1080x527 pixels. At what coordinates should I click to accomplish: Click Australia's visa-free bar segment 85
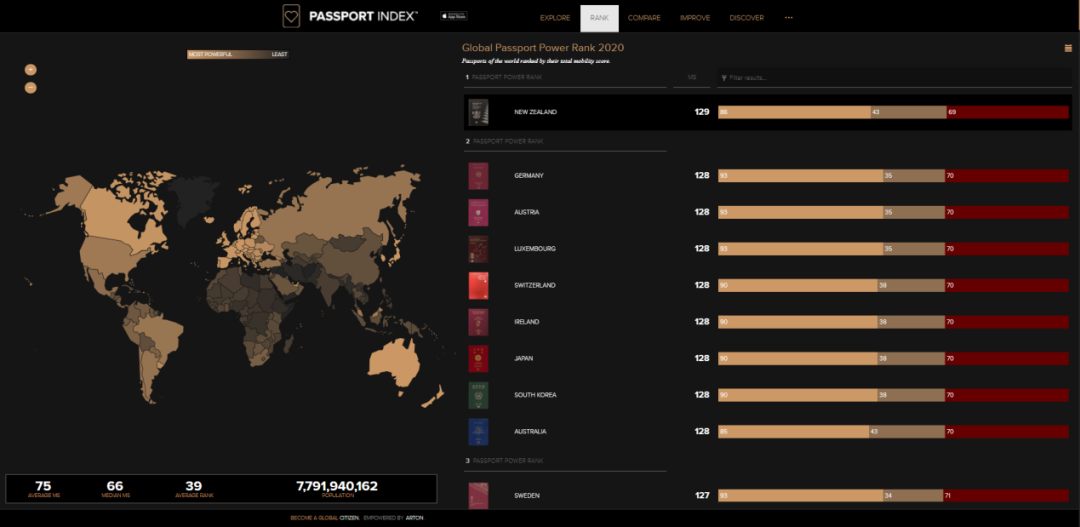click(793, 431)
